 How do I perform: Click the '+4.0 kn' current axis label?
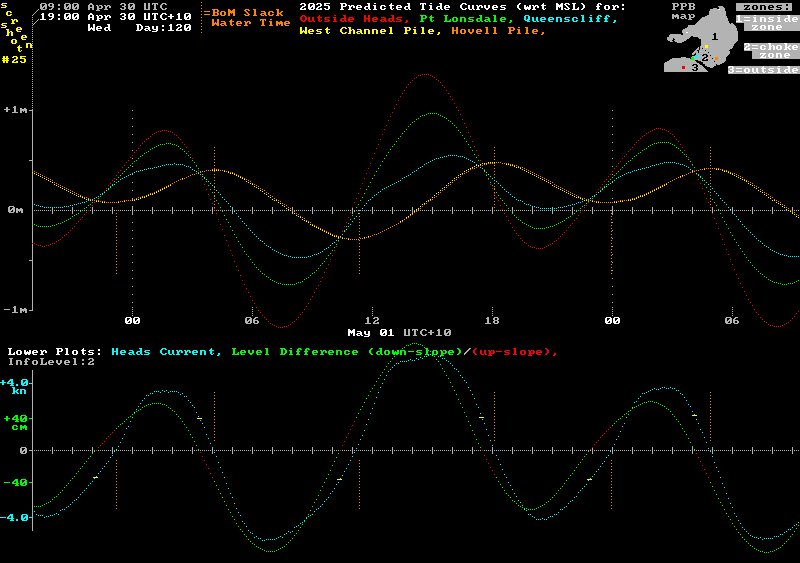click(15, 387)
